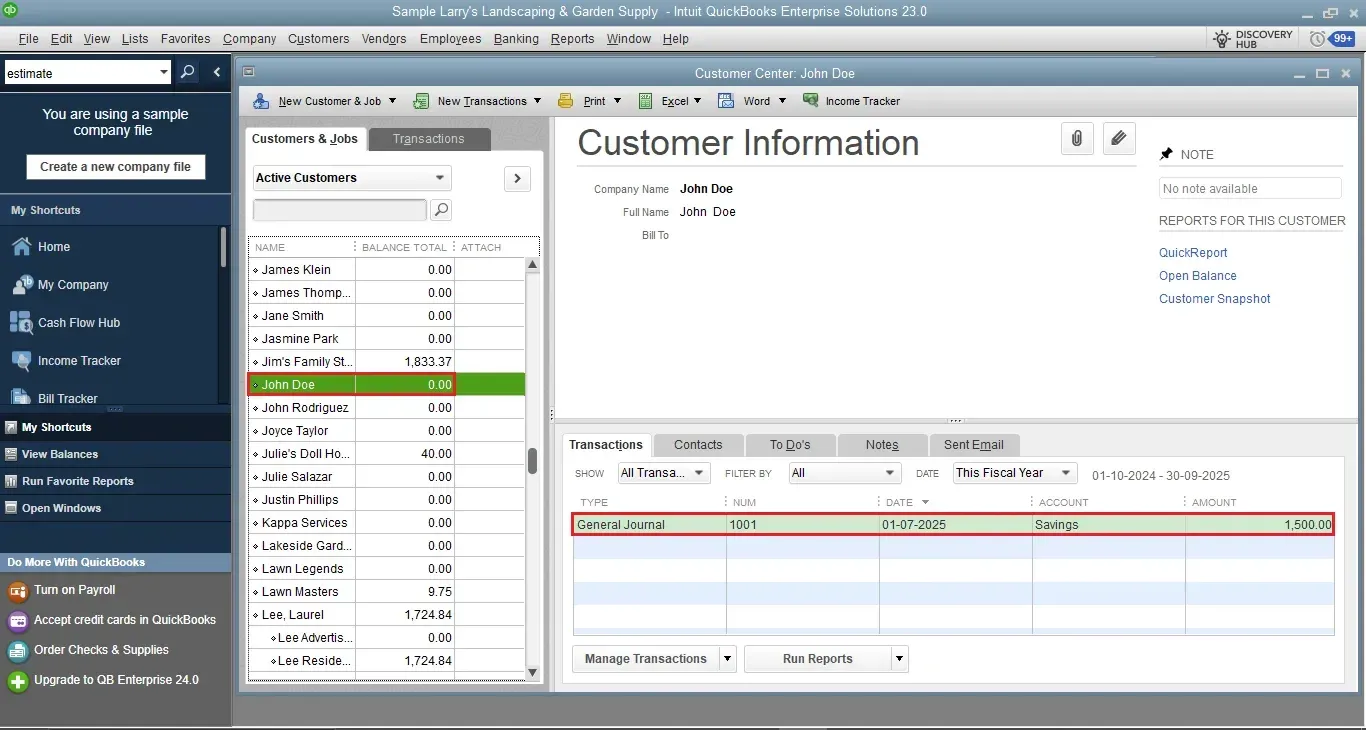Select Lee, Laurel customer row
The width and height of the screenshot is (1366, 730).
pos(386,615)
